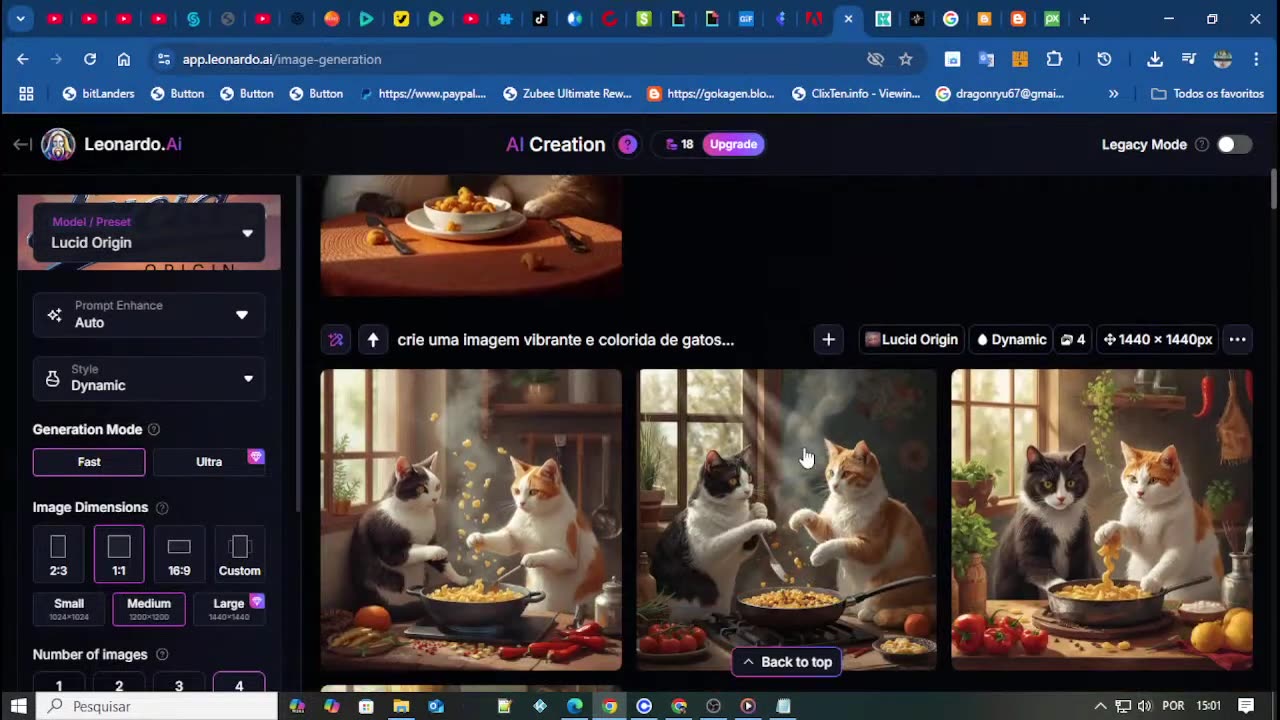
Task: Click the Pesquisar taskbar search box
Action: tap(158, 706)
